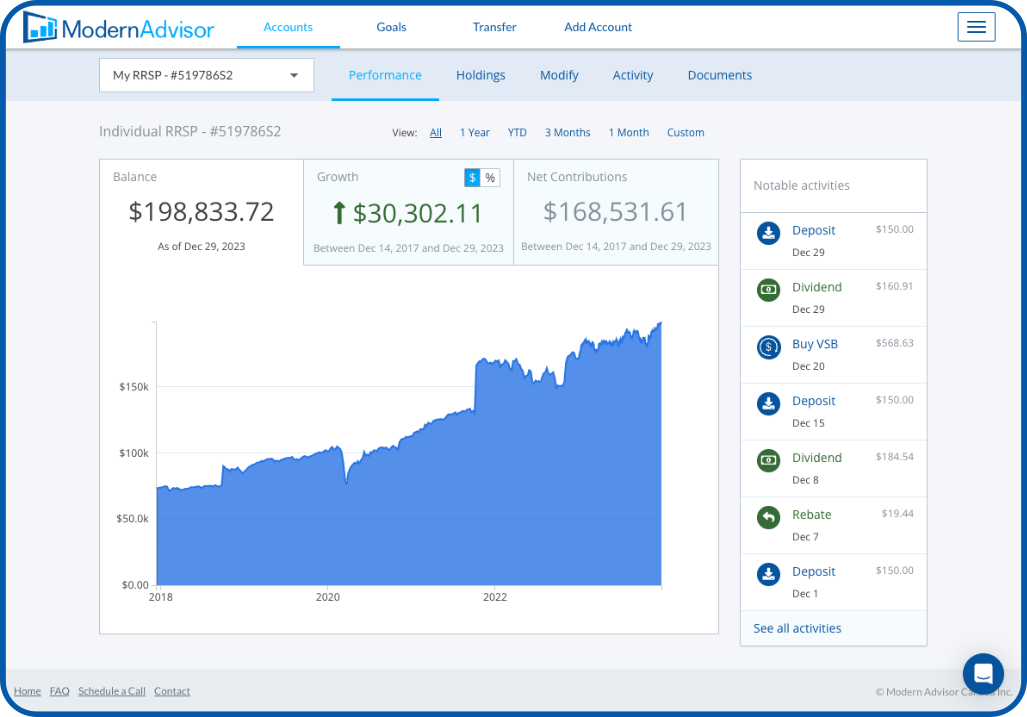Screen dimensions: 1027x717
Task: Select the Buy VSB transaction icon
Action: 768,346
